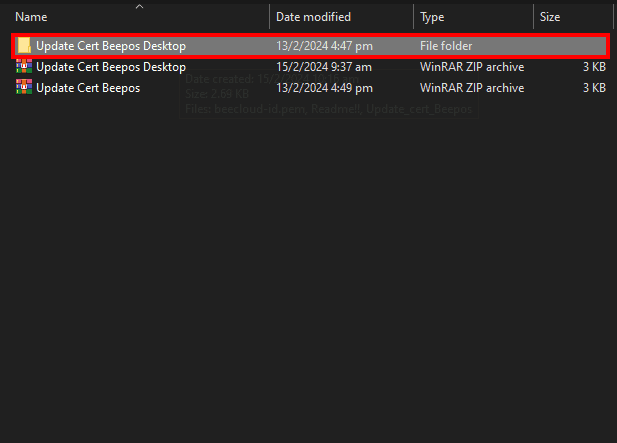The width and height of the screenshot is (617, 443).
Task: Click the 13/2/2024 4:49 pm modified date
Action: (x=324, y=88)
